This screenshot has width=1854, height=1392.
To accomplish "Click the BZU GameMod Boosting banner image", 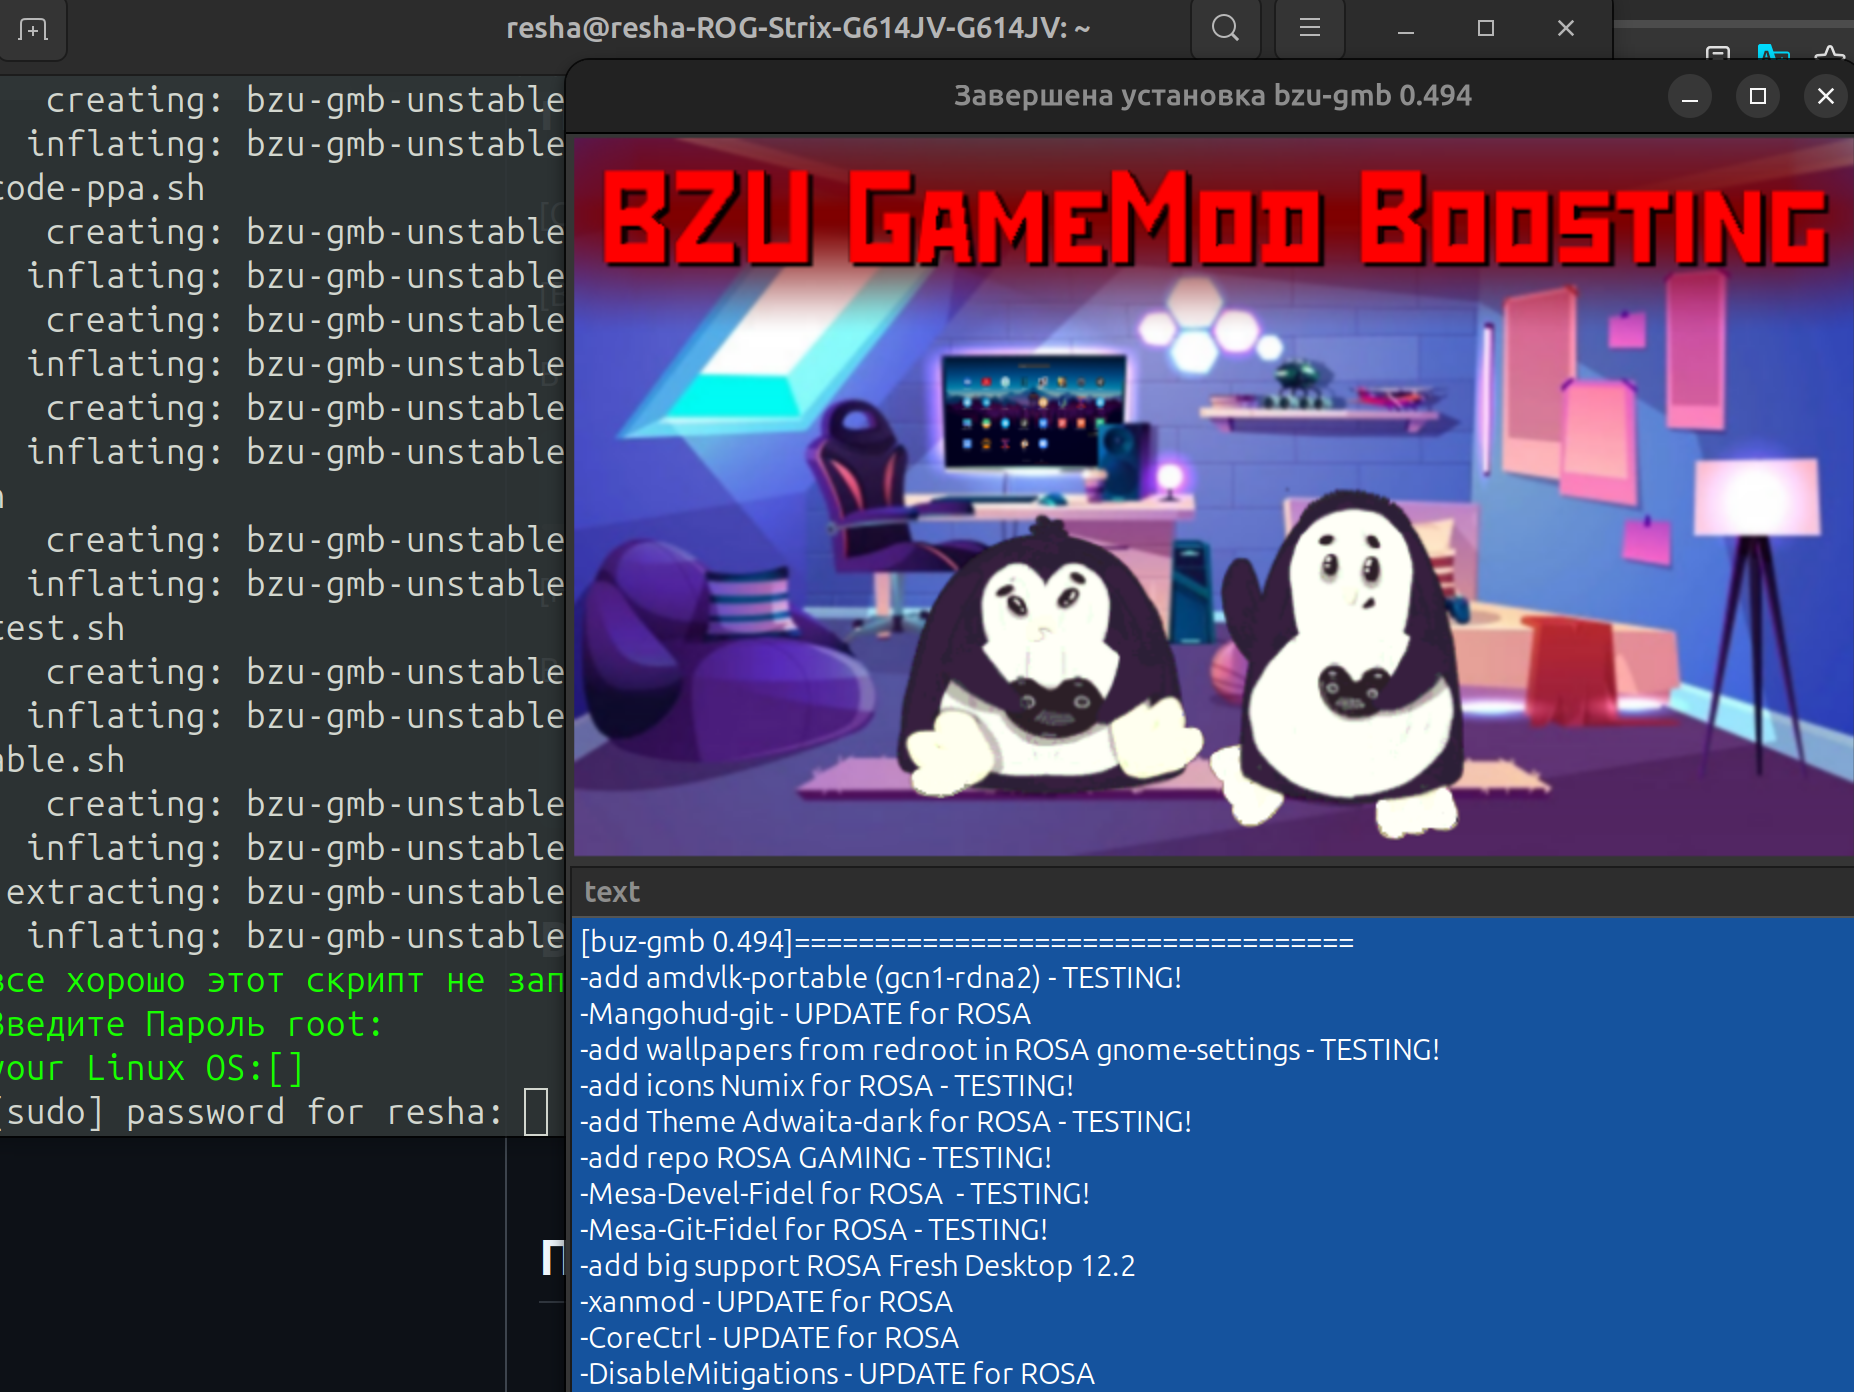I will 1213,497.
